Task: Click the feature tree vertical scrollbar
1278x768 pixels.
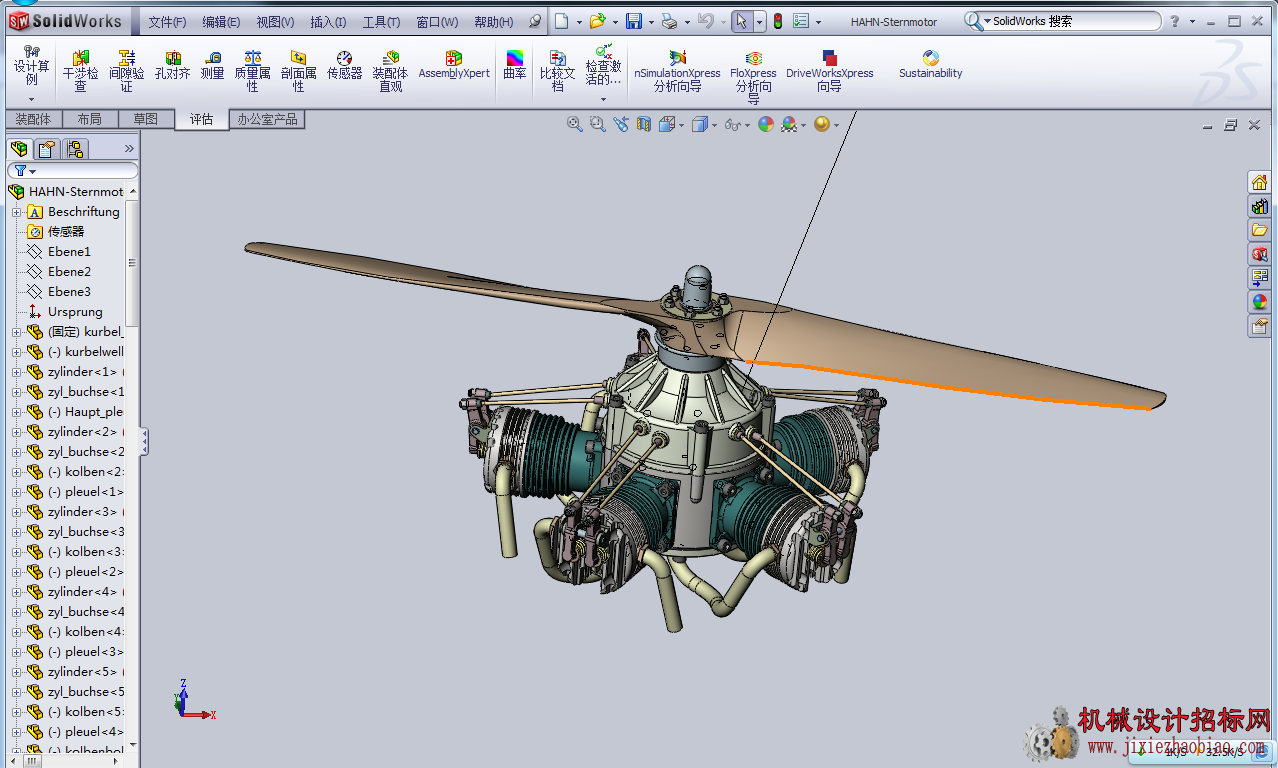Action: pos(132,262)
